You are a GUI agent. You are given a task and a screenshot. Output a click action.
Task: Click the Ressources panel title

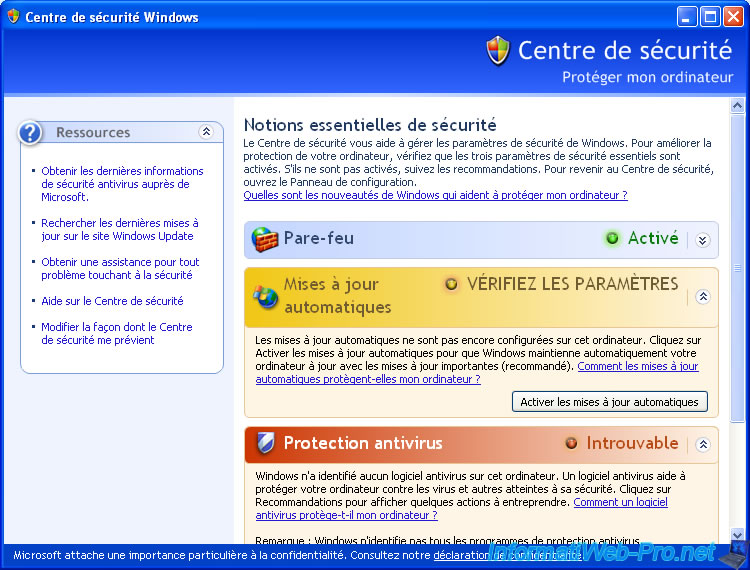[93, 132]
